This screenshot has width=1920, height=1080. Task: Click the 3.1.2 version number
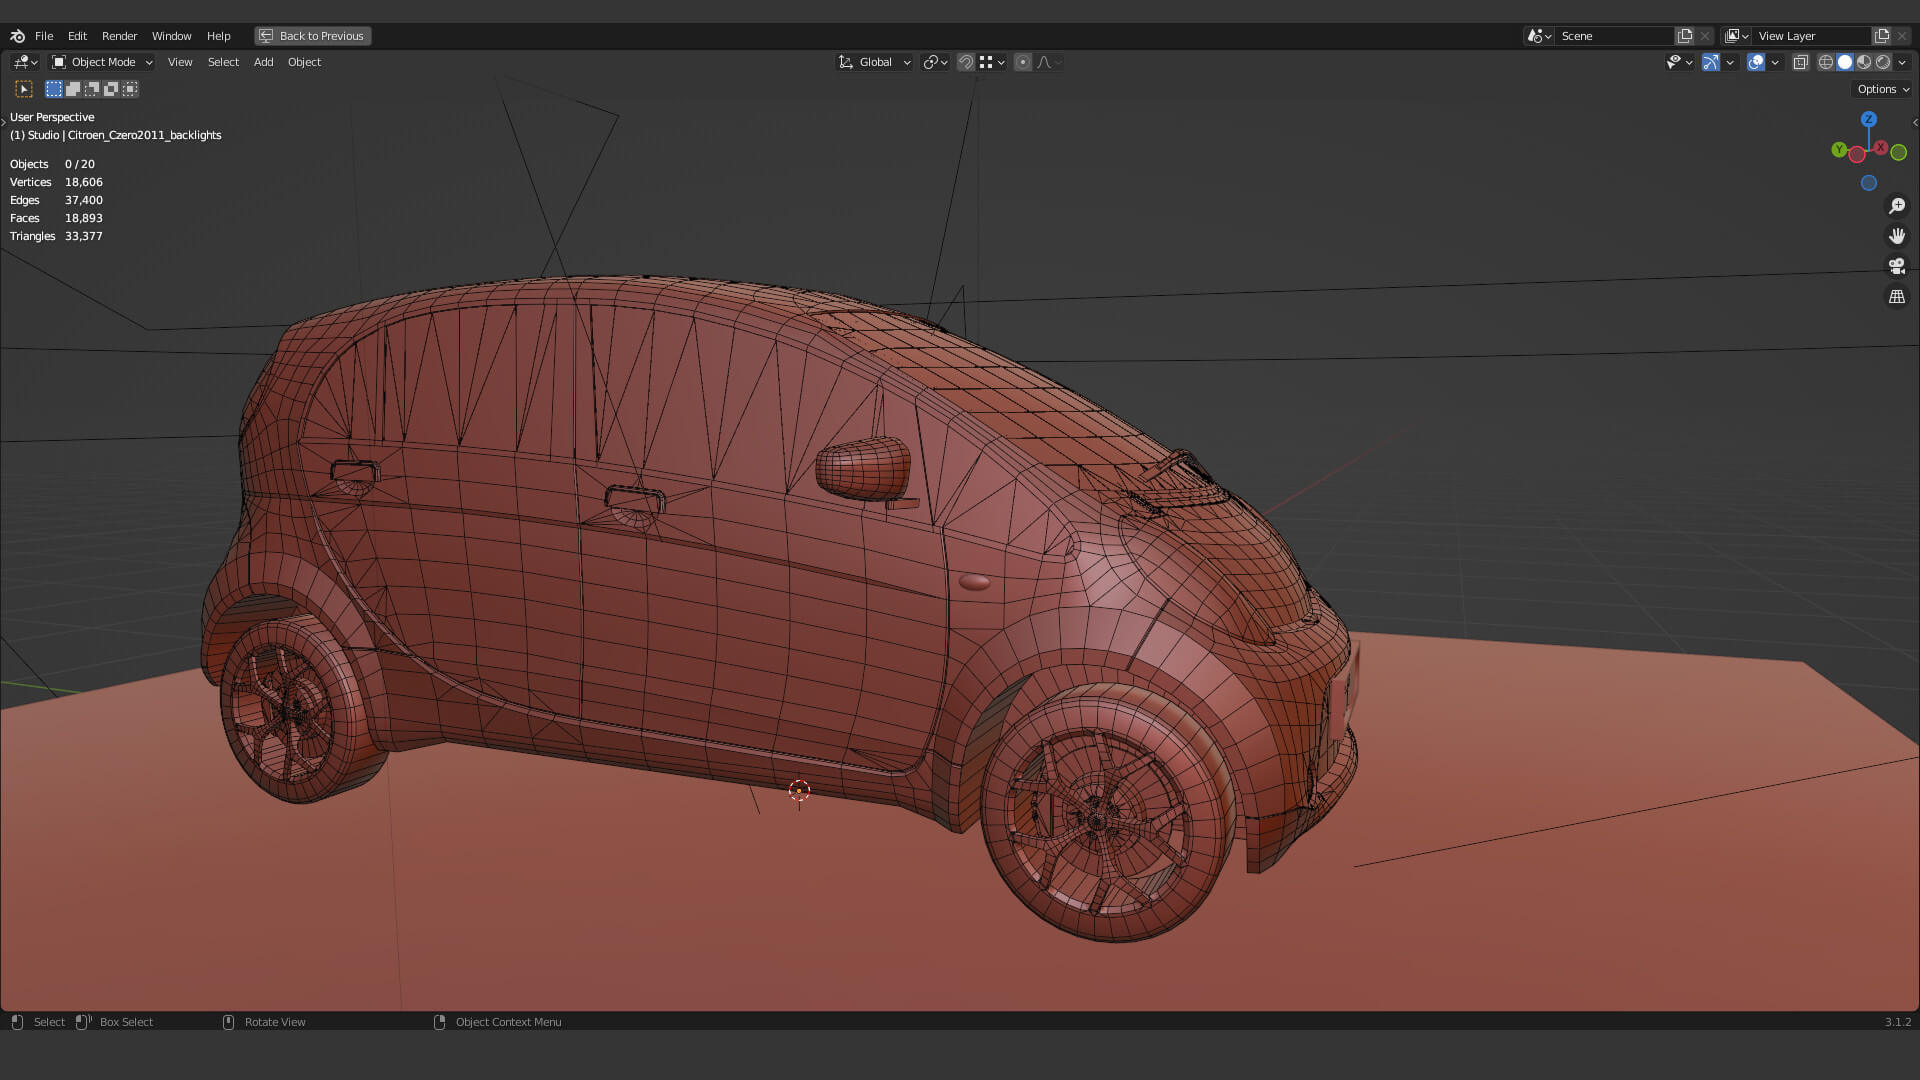[1897, 1022]
